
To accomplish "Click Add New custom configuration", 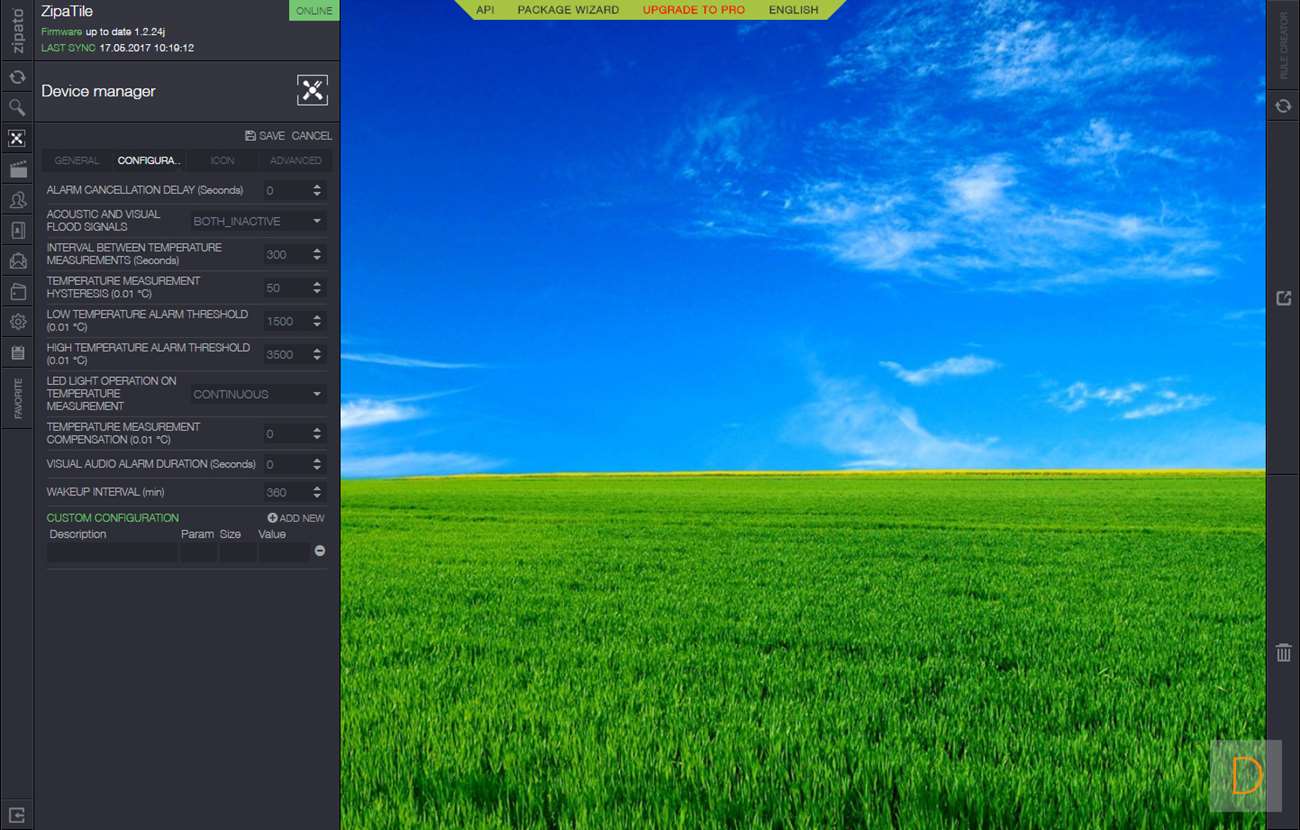I will 296,518.
